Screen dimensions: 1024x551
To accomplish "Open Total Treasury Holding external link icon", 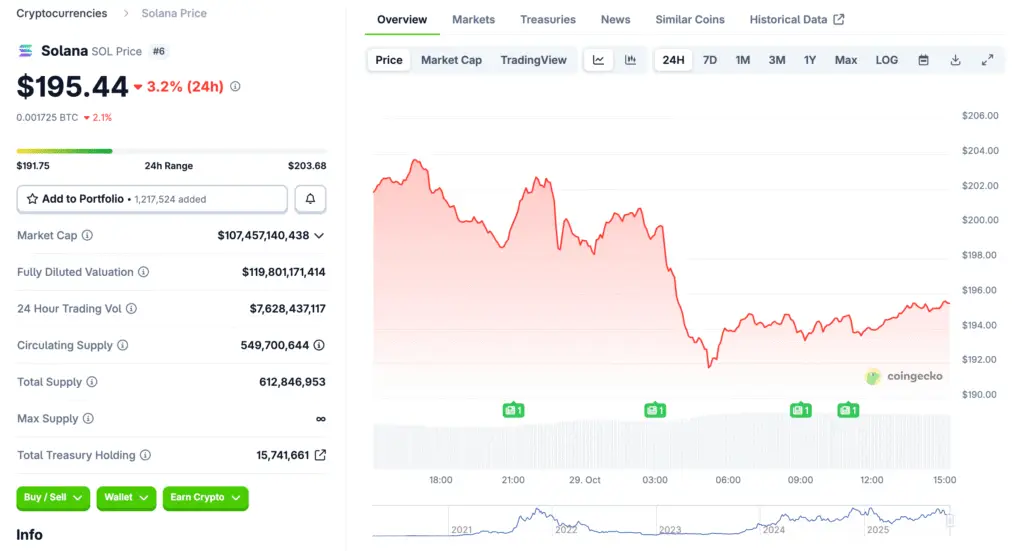I will pos(320,455).
